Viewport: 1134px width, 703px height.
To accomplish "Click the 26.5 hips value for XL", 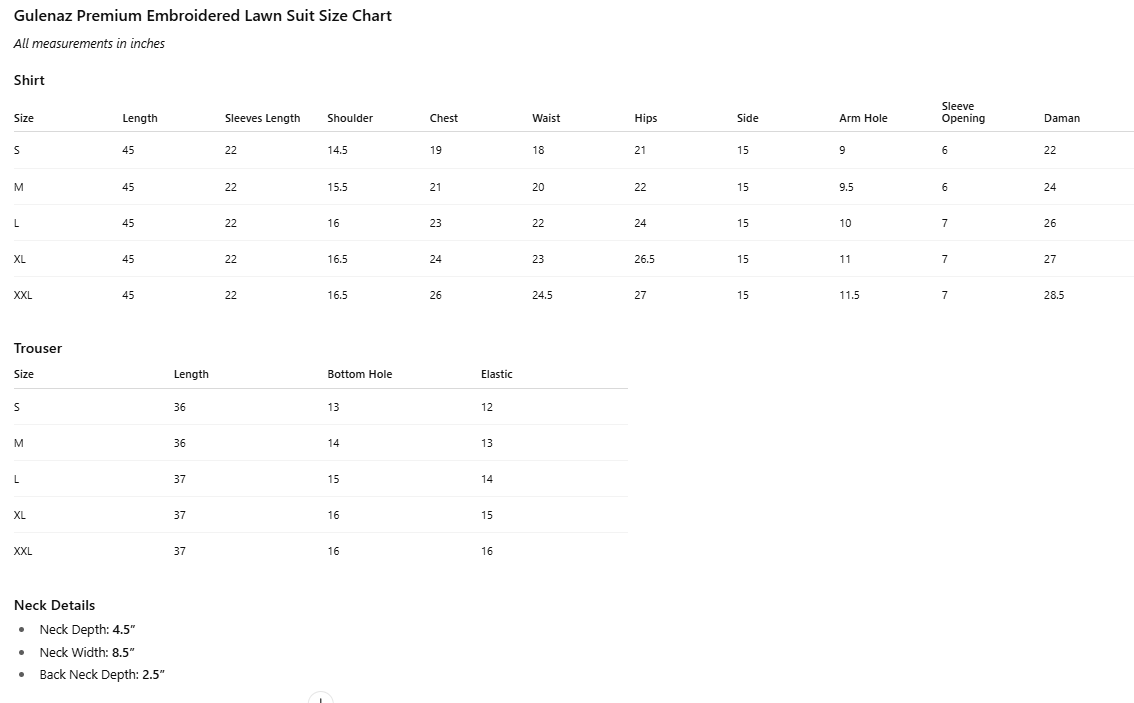I will point(645,259).
